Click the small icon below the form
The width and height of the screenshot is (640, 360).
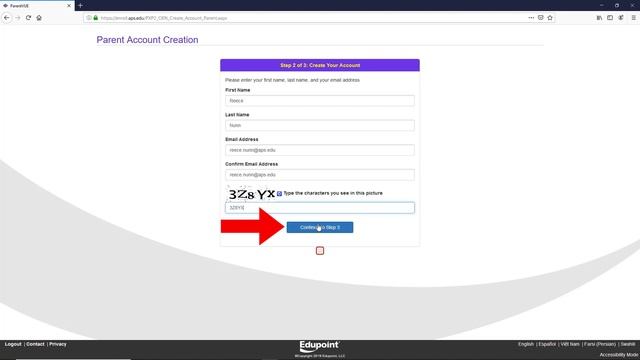point(320,251)
